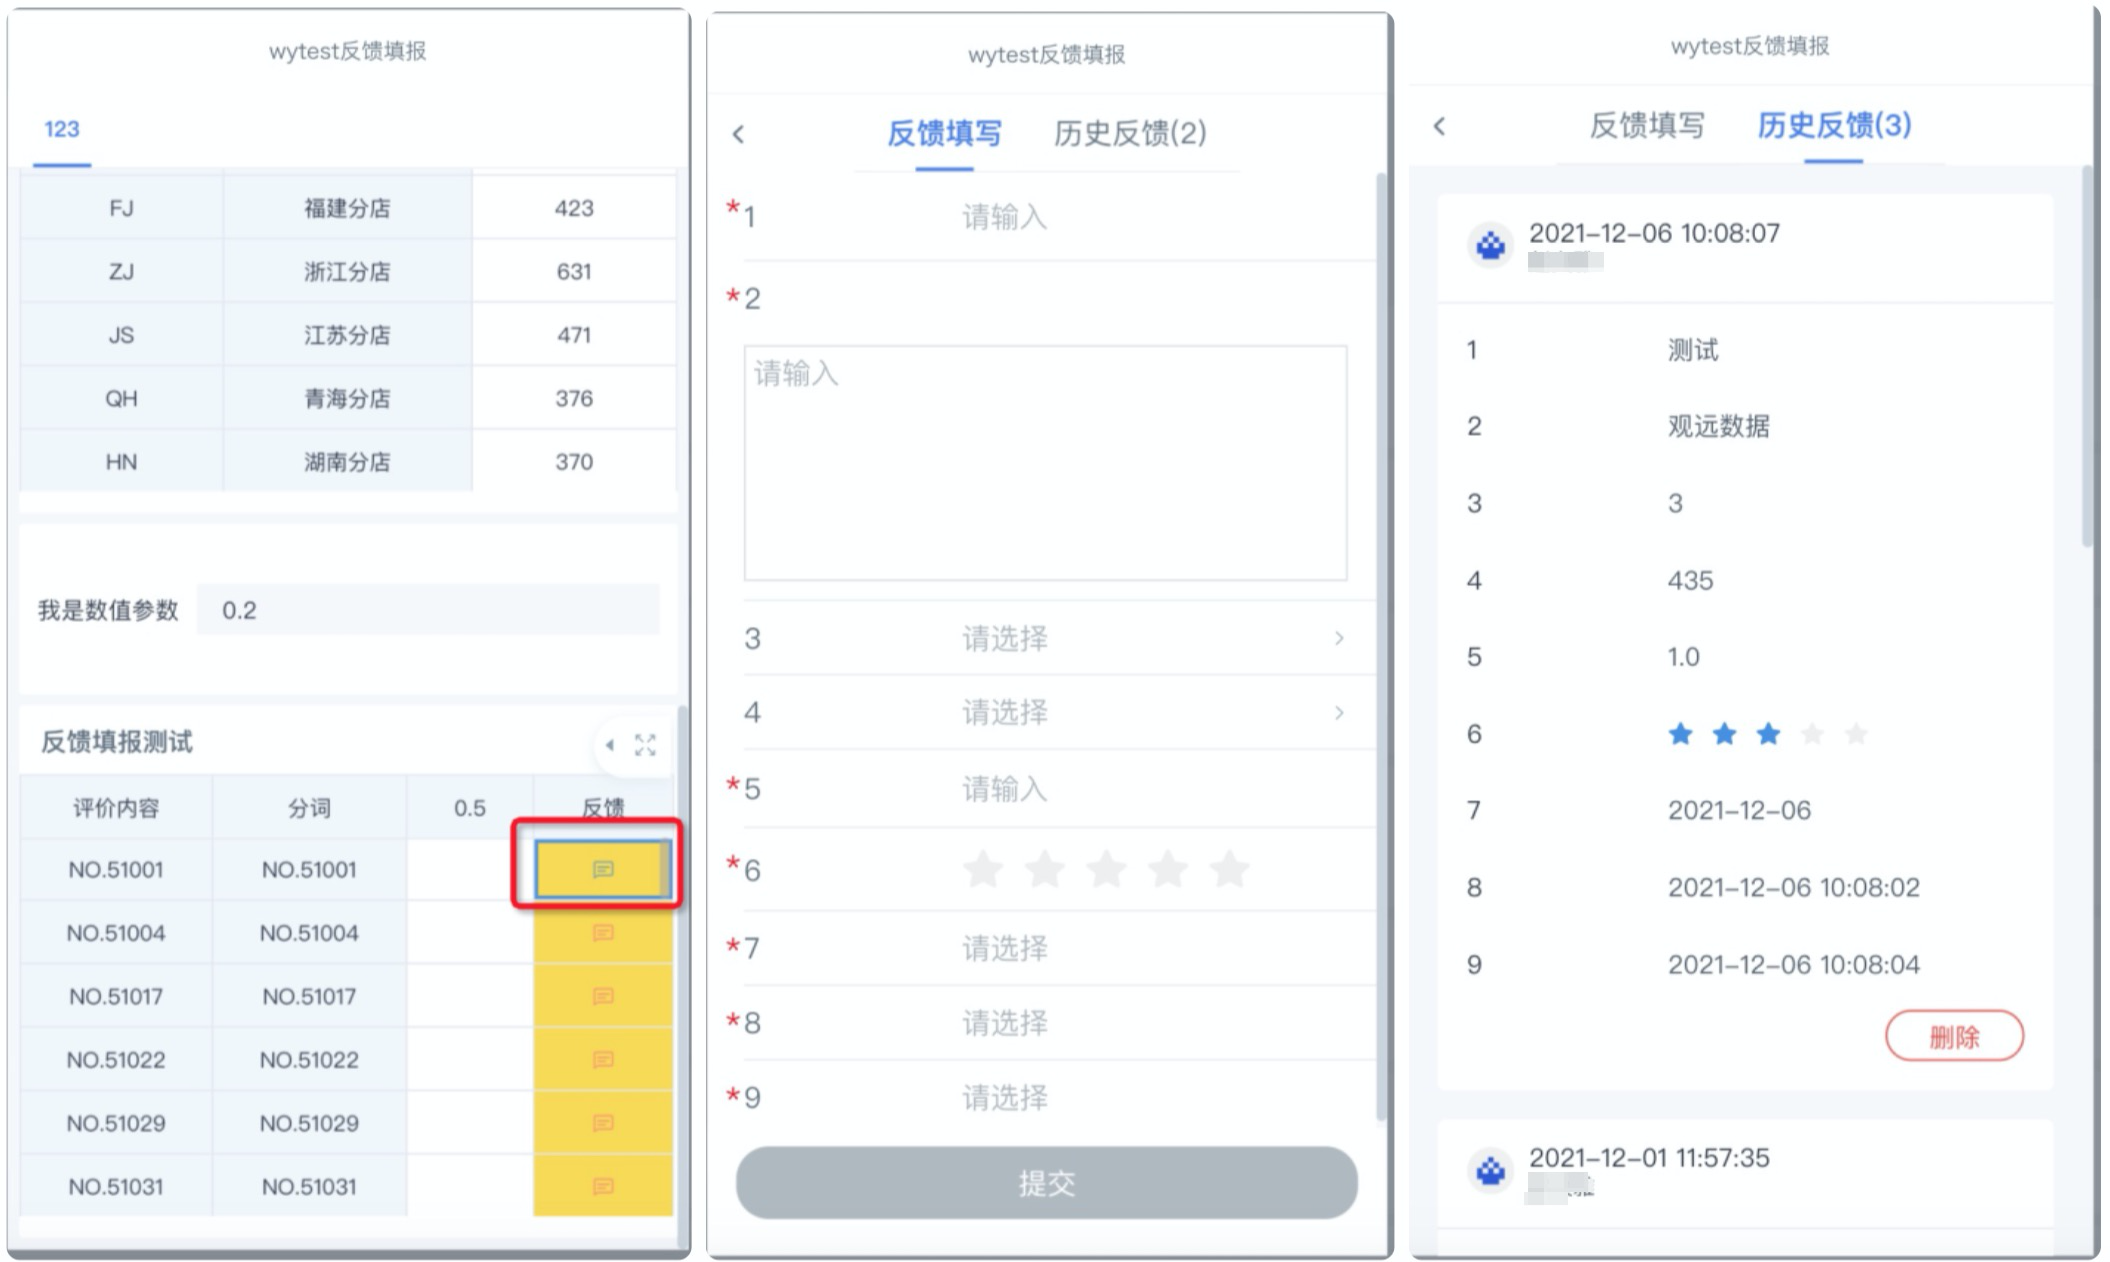Screen dimensions: 2110x1262
Task: Click feedback icon in NO.51031 row
Action: (602, 1186)
